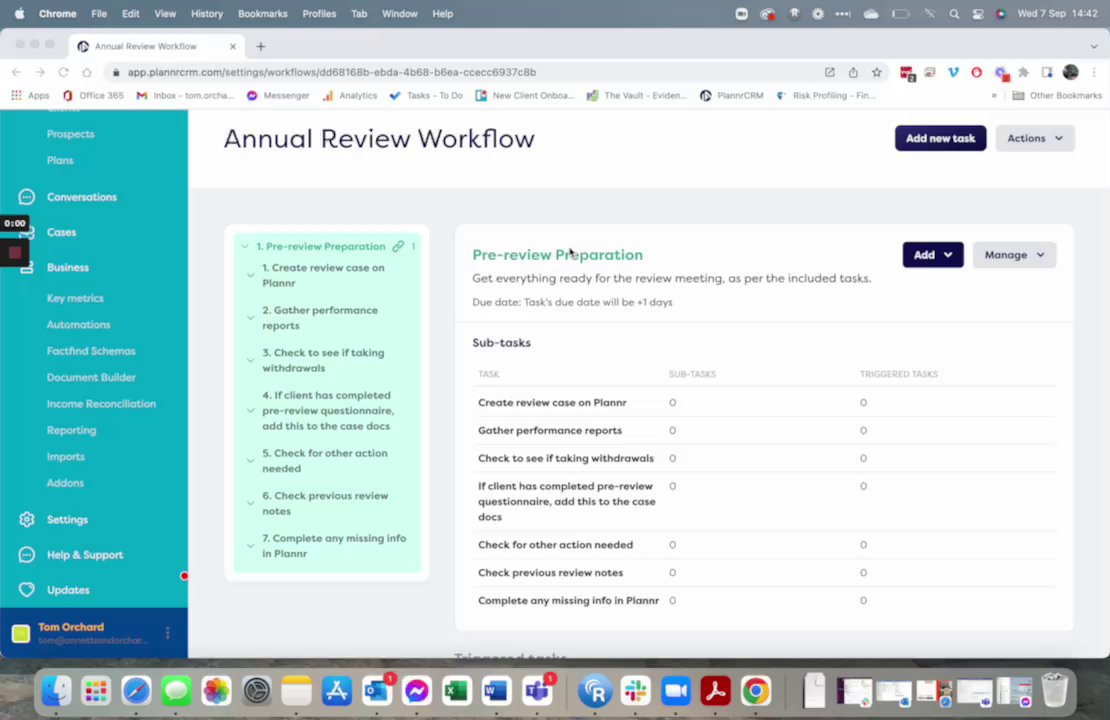The height and width of the screenshot is (720, 1110).
Task: Open the Actions dropdown
Action: pos(1034,138)
